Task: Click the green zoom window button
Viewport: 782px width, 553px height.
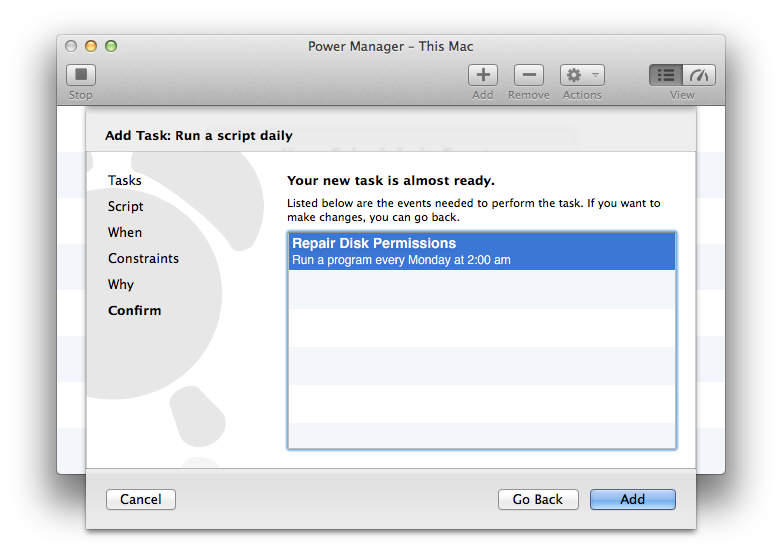Action: [111, 46]
